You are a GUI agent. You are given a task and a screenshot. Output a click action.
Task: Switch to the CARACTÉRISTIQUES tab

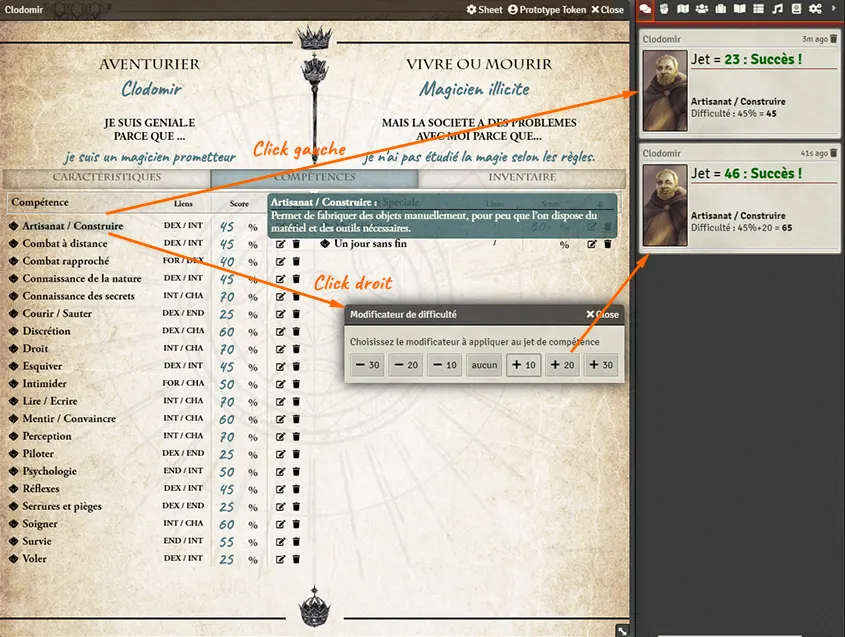tap(107, 177)
